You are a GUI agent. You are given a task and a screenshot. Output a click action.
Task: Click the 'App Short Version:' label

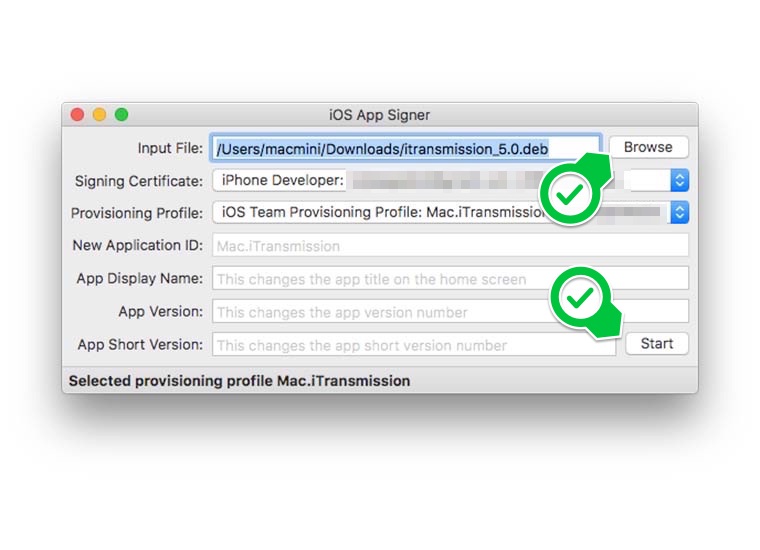click(140, 345)
